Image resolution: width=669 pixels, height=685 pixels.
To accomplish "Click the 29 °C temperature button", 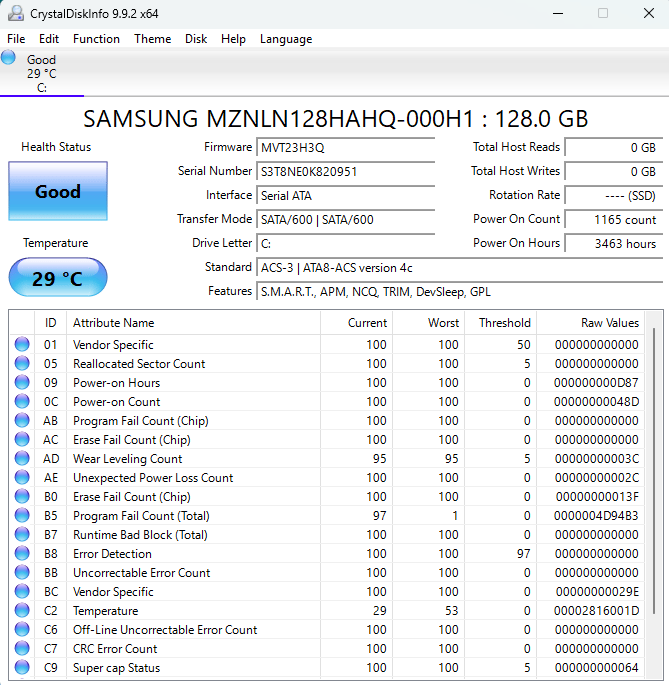I will (58, 277).
